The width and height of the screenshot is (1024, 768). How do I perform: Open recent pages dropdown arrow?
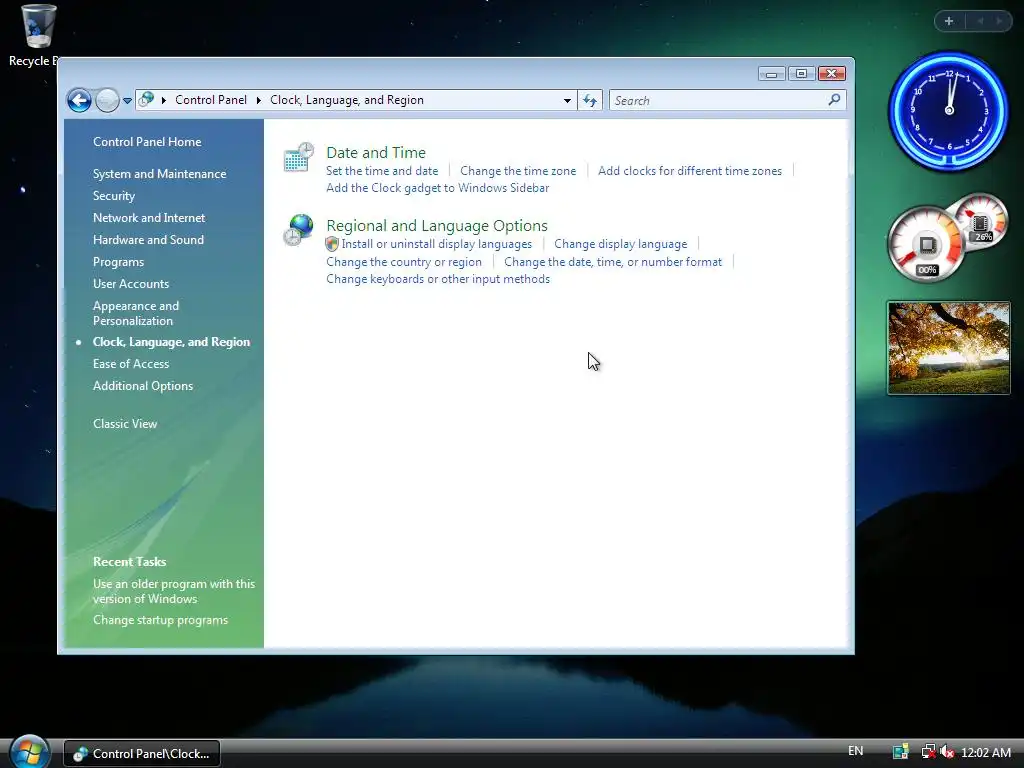[x=127, y=101]
